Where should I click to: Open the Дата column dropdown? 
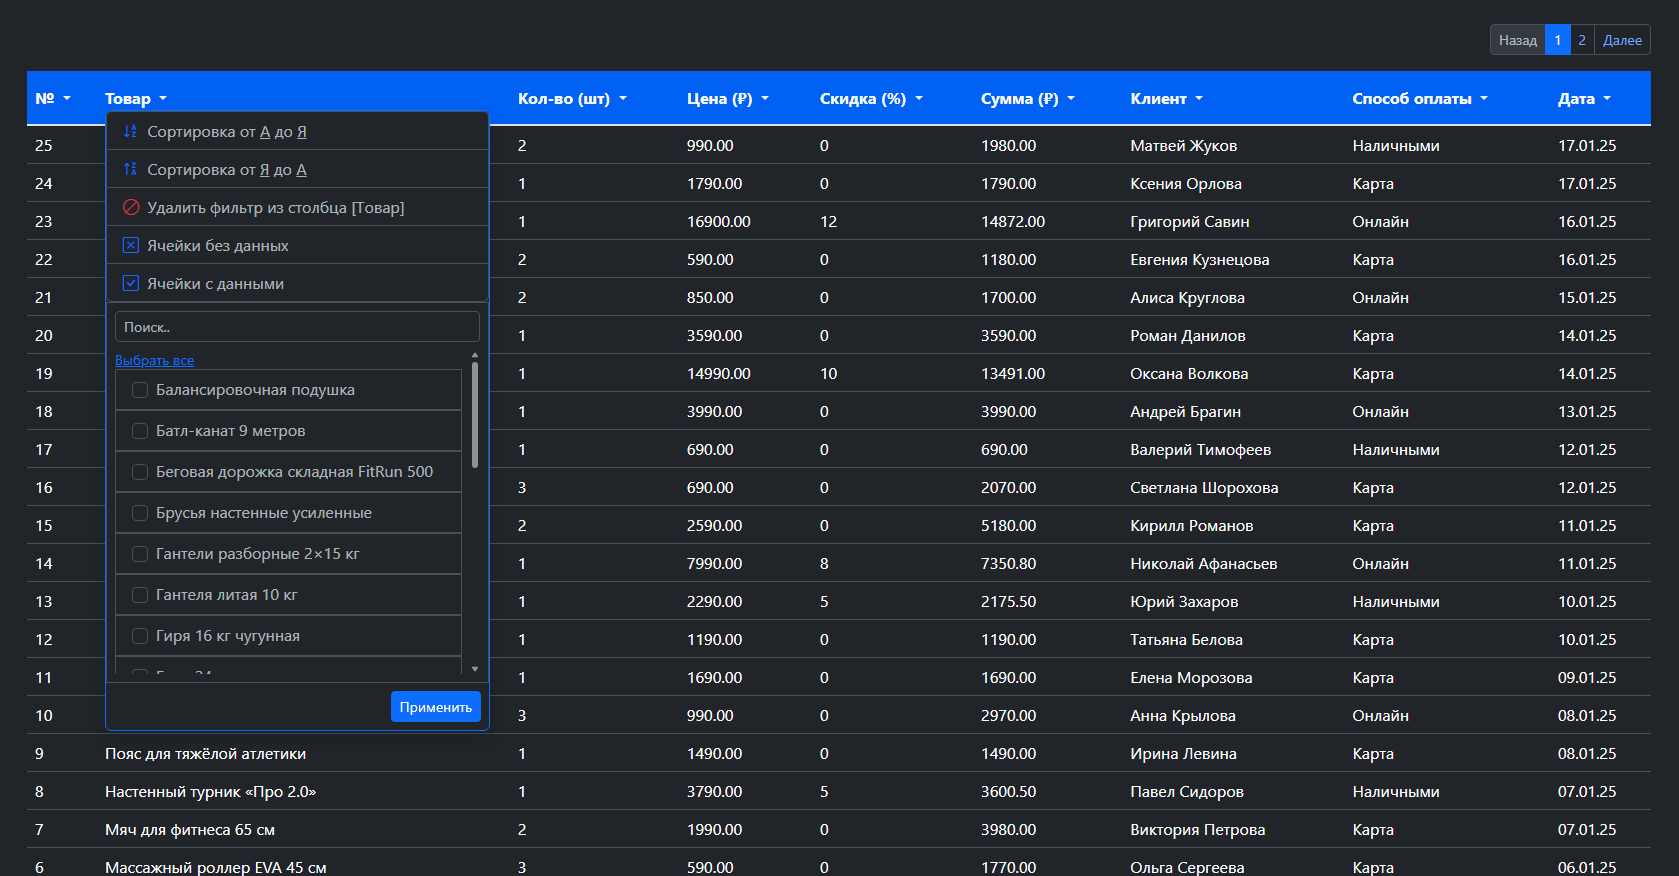(1607, 98)
